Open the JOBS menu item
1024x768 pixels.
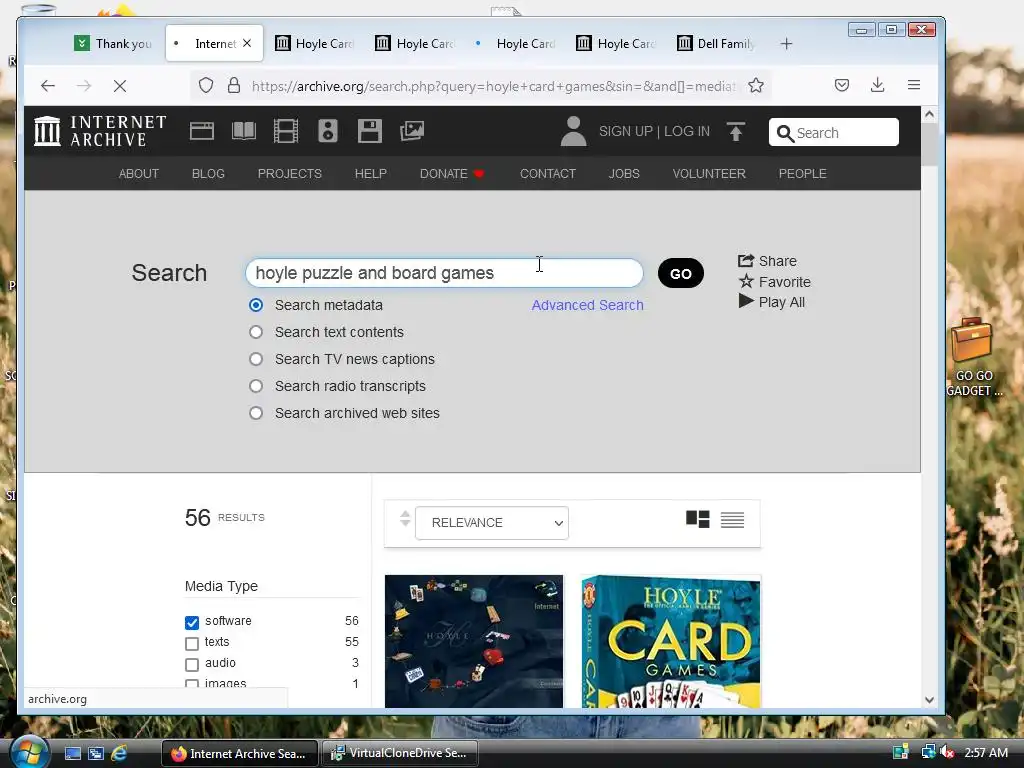click(624, 174)
